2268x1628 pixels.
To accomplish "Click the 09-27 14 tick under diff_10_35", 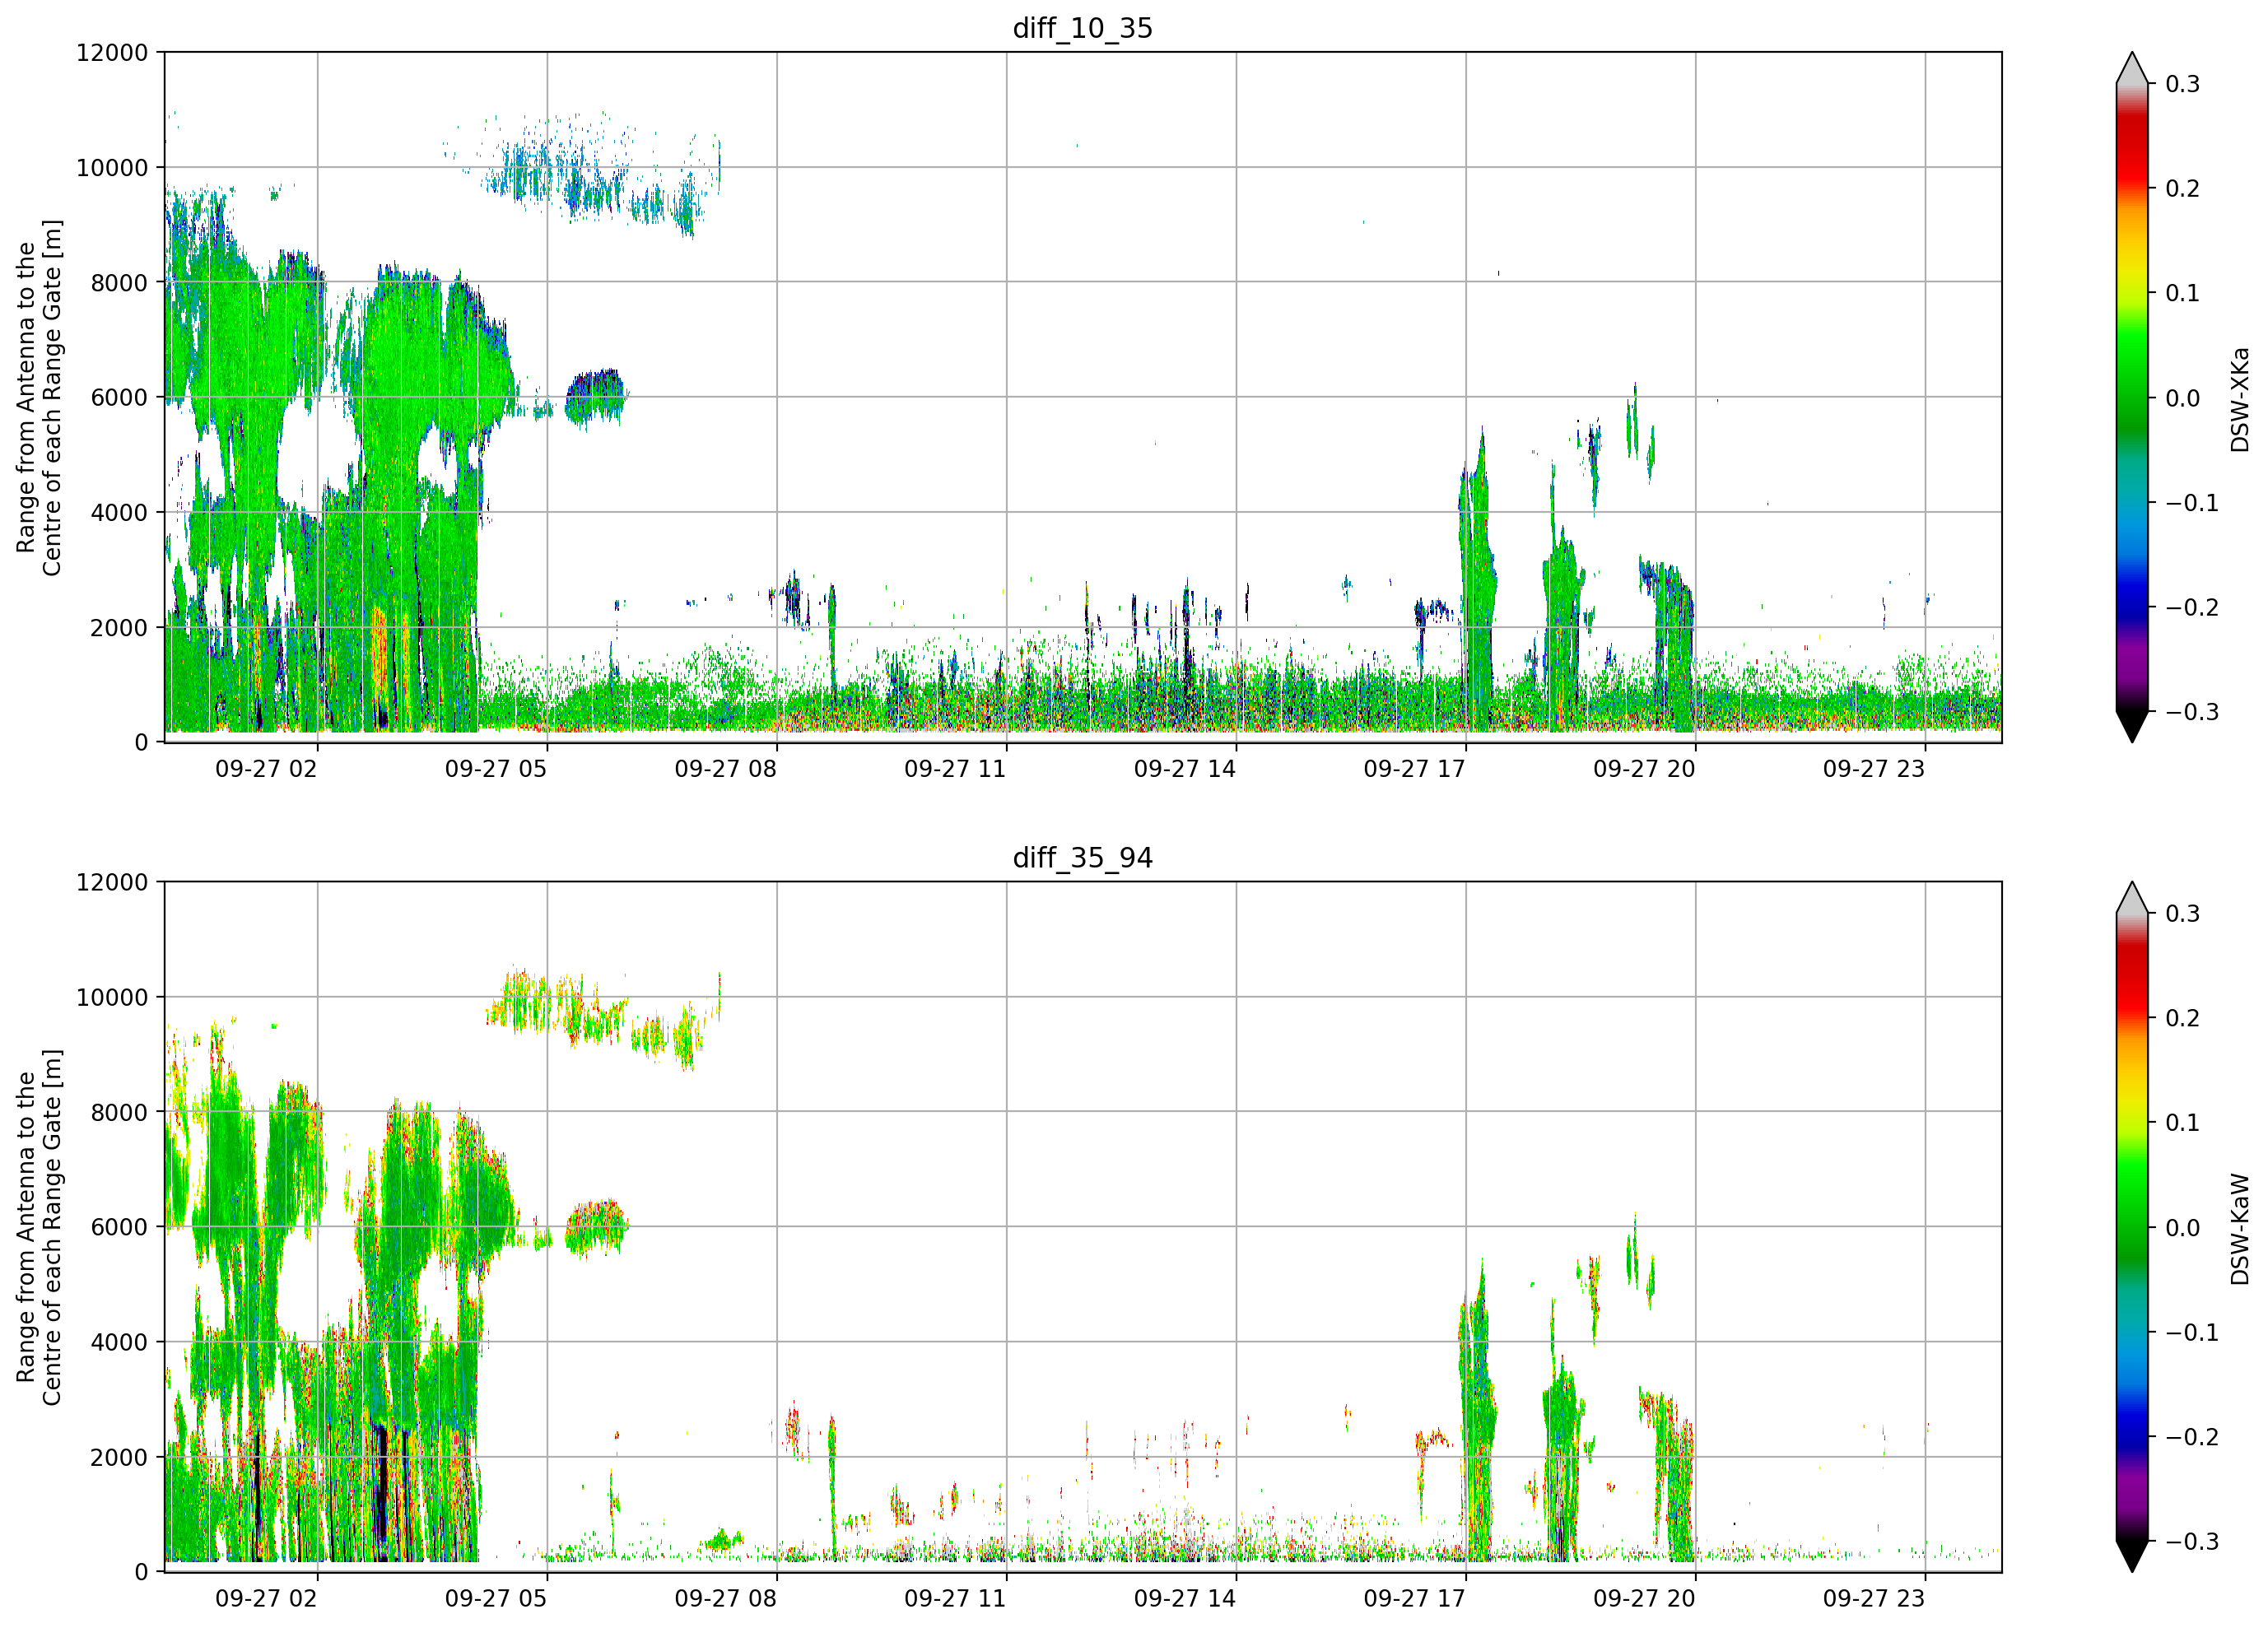I will (1185, 769).
